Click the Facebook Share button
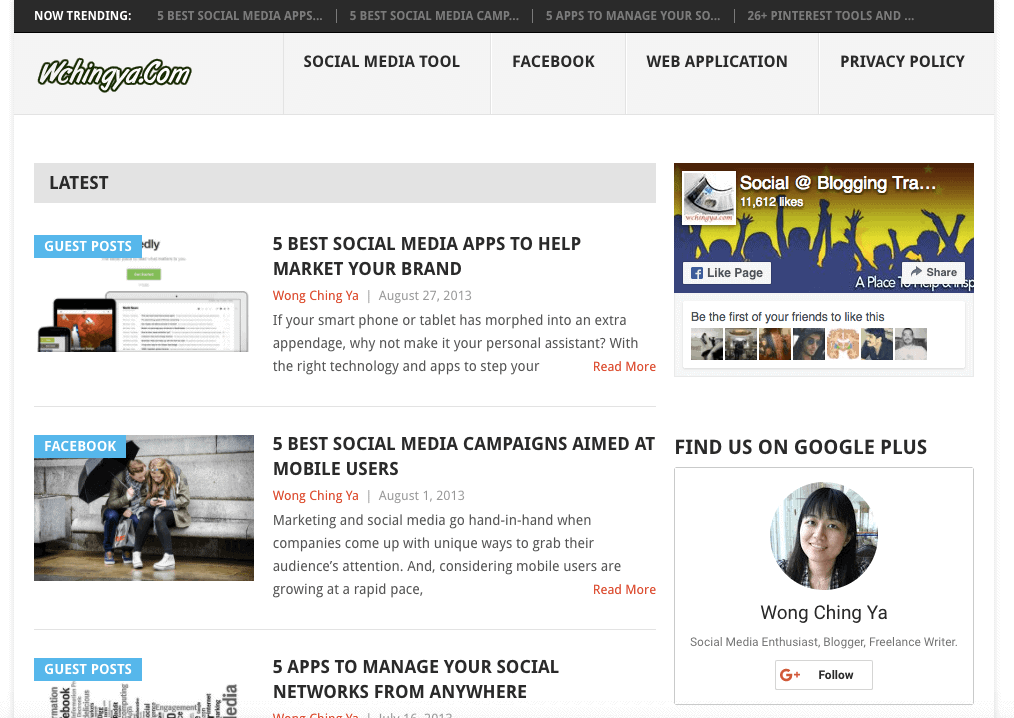1014x718 pixels. pos(934,272)
